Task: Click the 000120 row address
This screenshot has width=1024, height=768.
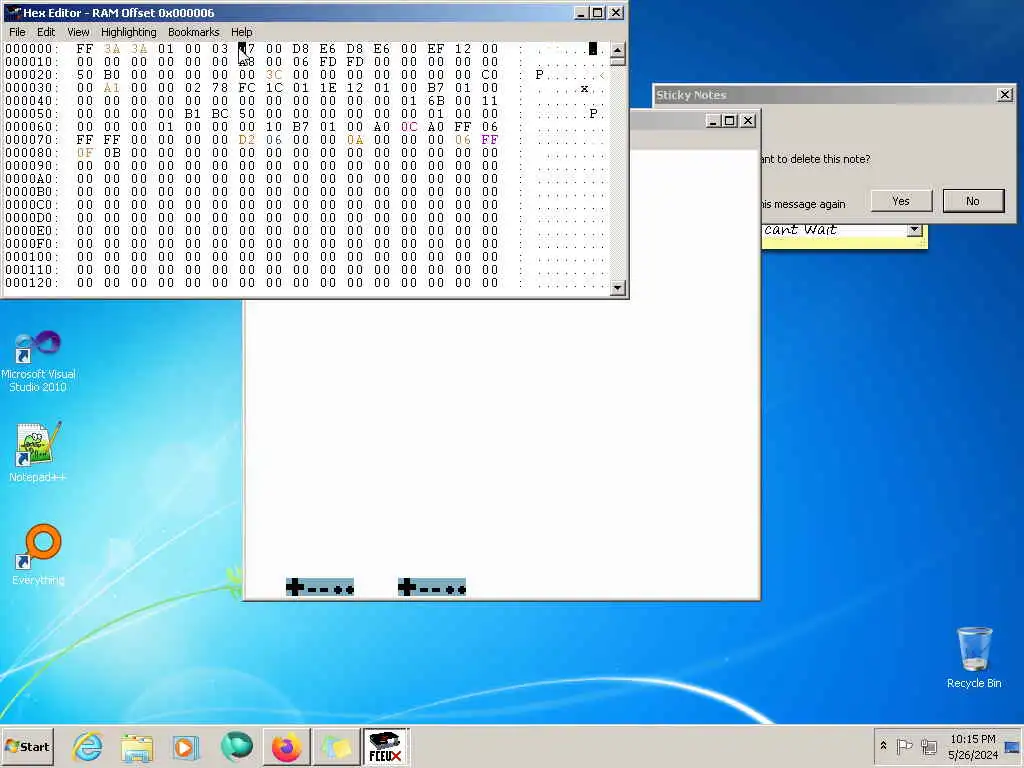Action: tap(31, 283)
